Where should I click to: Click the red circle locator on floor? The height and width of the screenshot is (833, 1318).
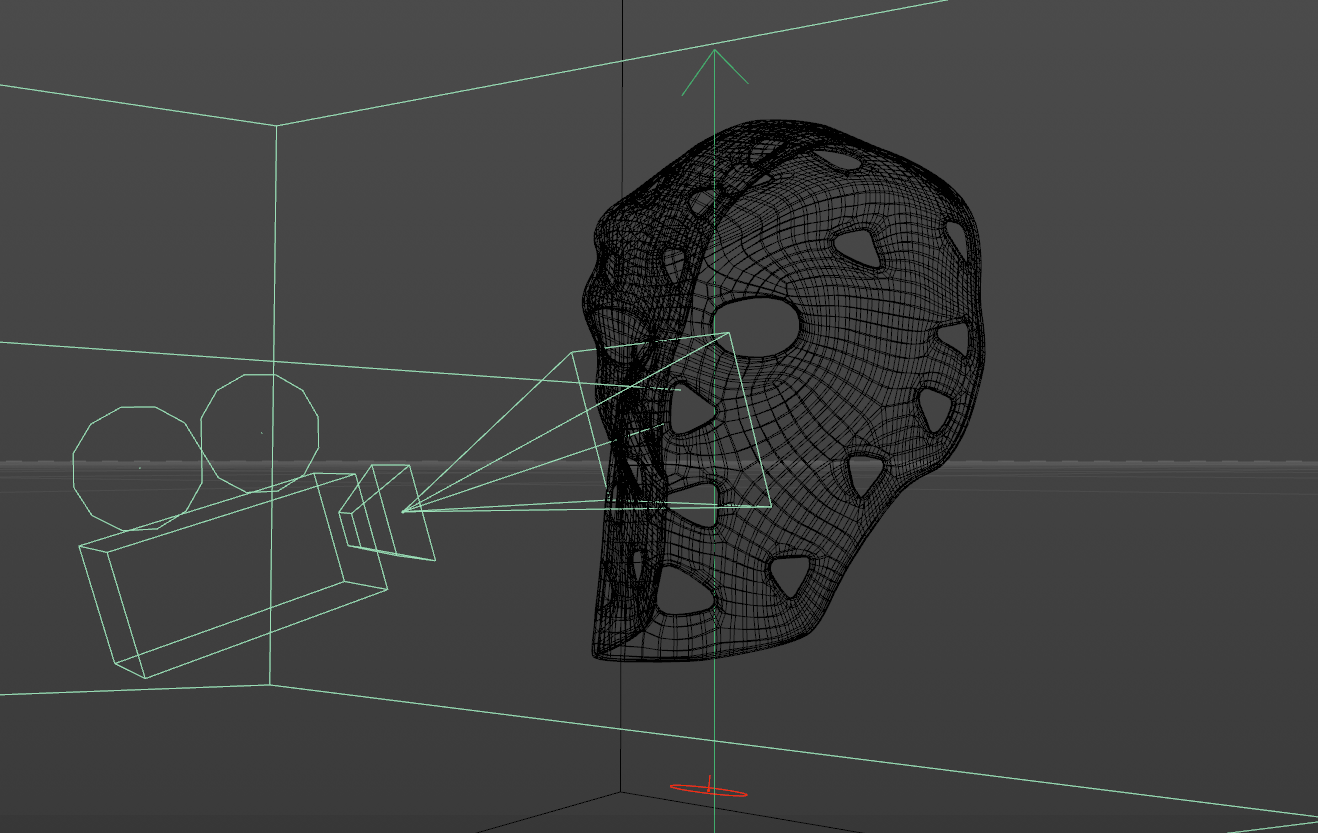(708, 790)
